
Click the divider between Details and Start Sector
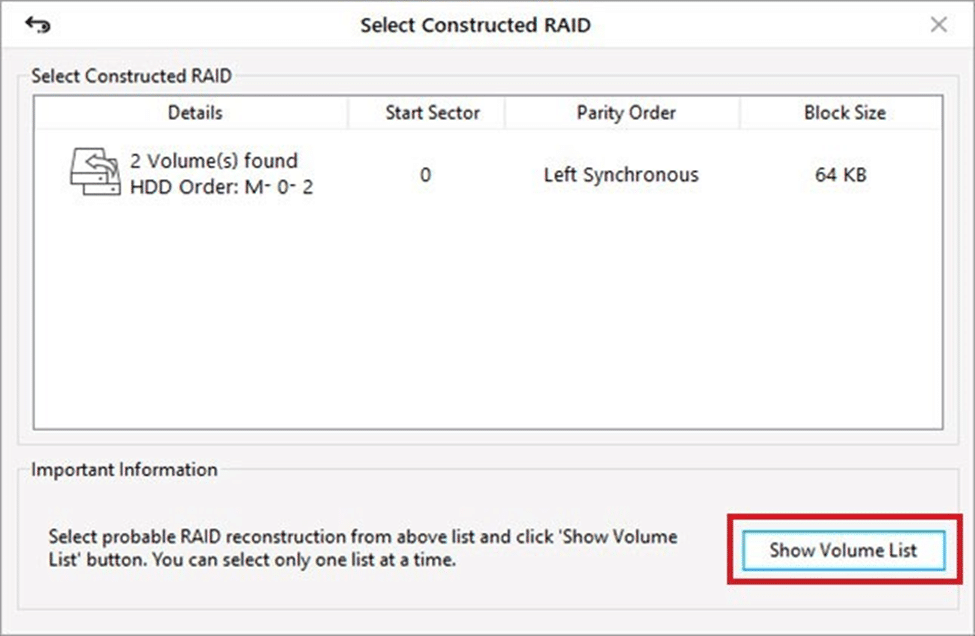tap(348, 112)
